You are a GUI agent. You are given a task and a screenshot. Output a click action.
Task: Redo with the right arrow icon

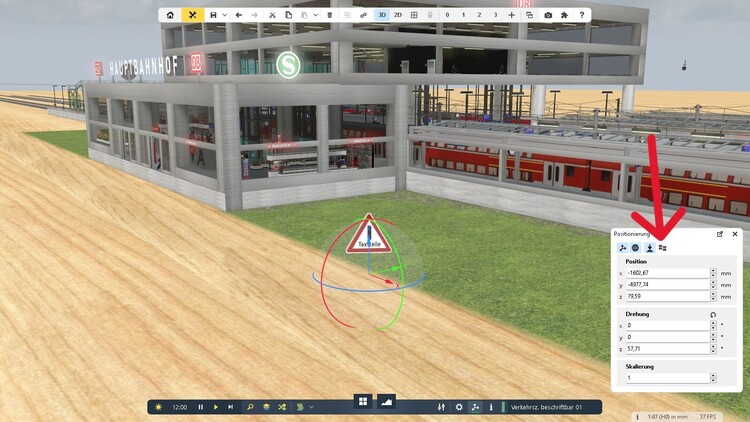[254, 15]
